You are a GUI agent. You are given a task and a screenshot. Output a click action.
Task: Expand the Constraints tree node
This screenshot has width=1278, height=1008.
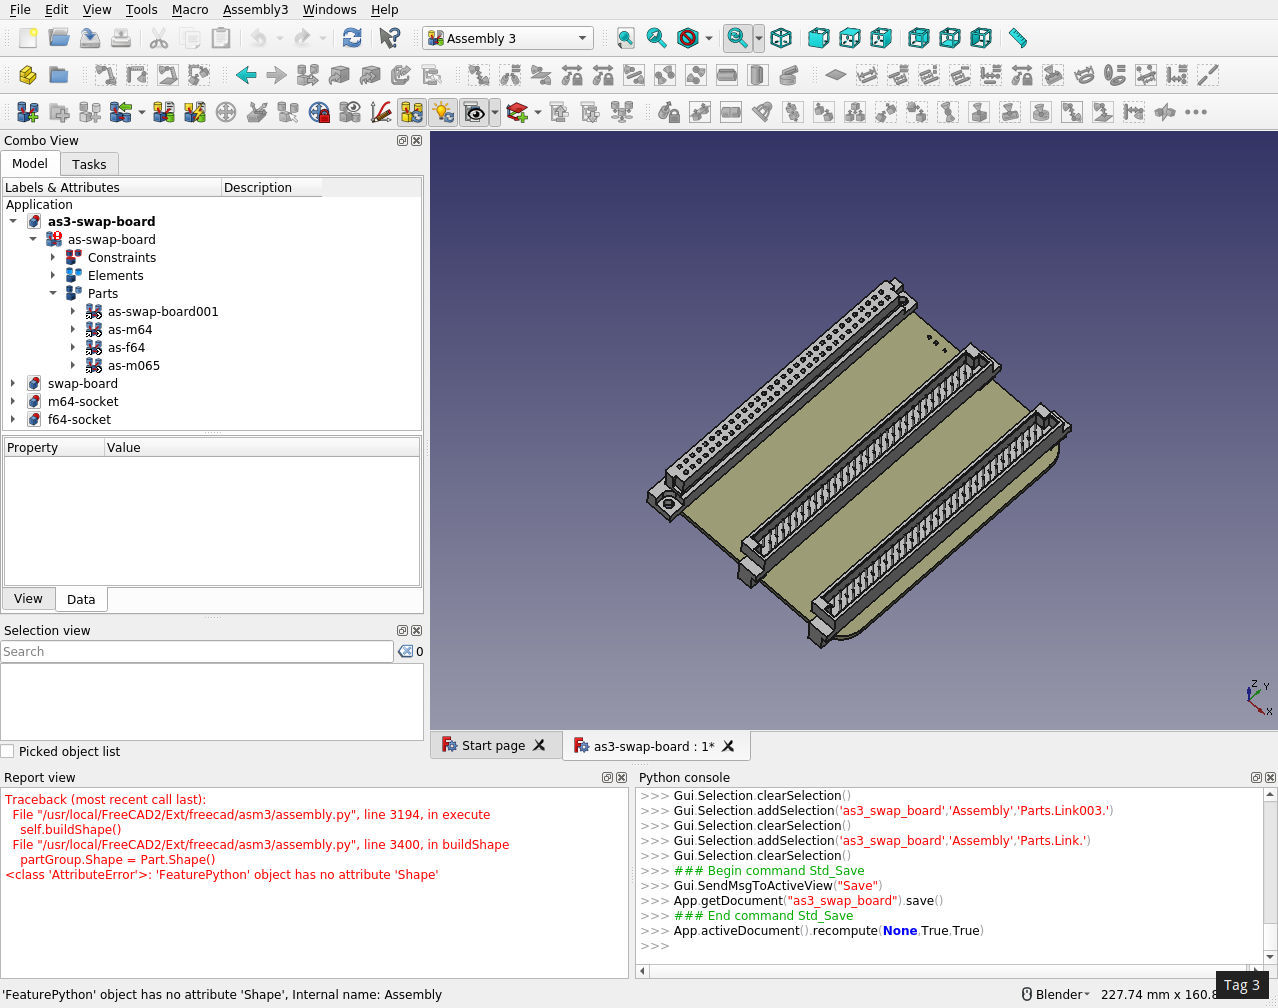53,258
